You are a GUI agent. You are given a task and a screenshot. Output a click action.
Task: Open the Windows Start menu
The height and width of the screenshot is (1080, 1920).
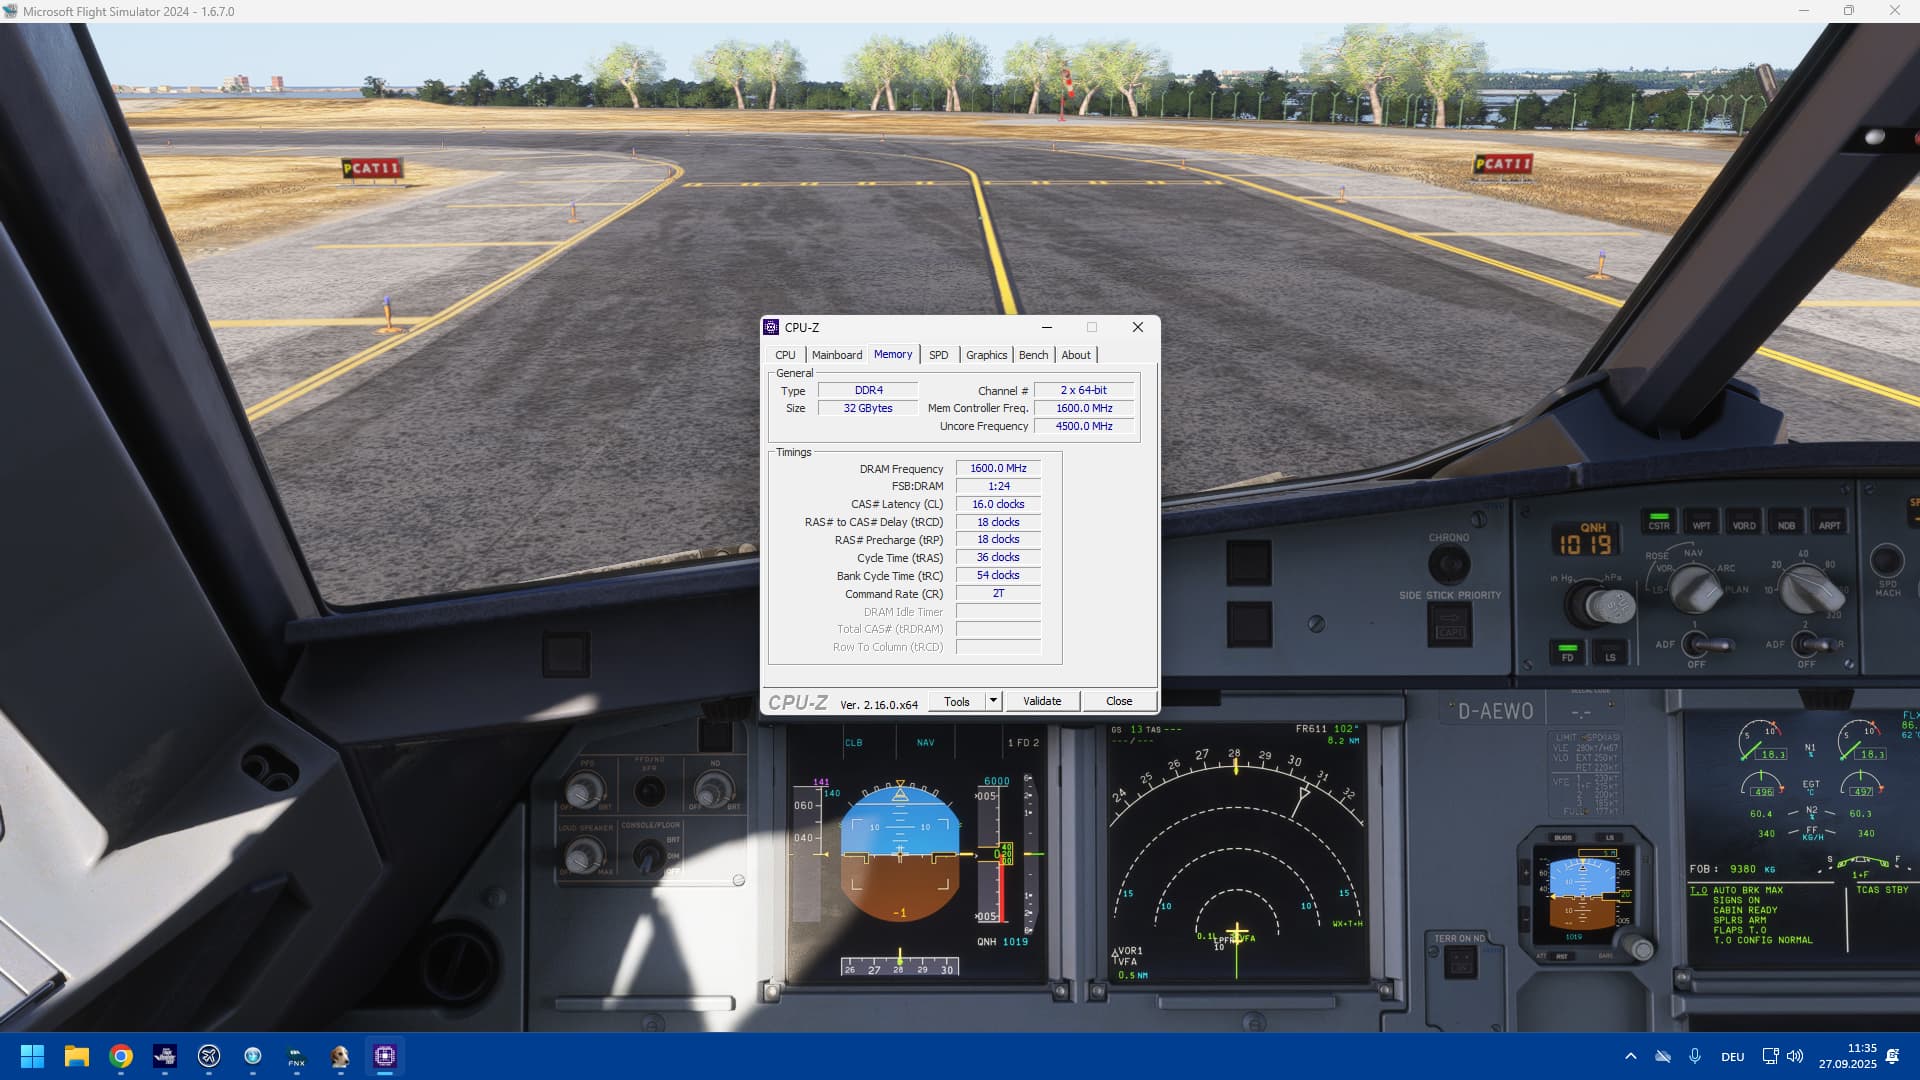(x=32, y=1056)
